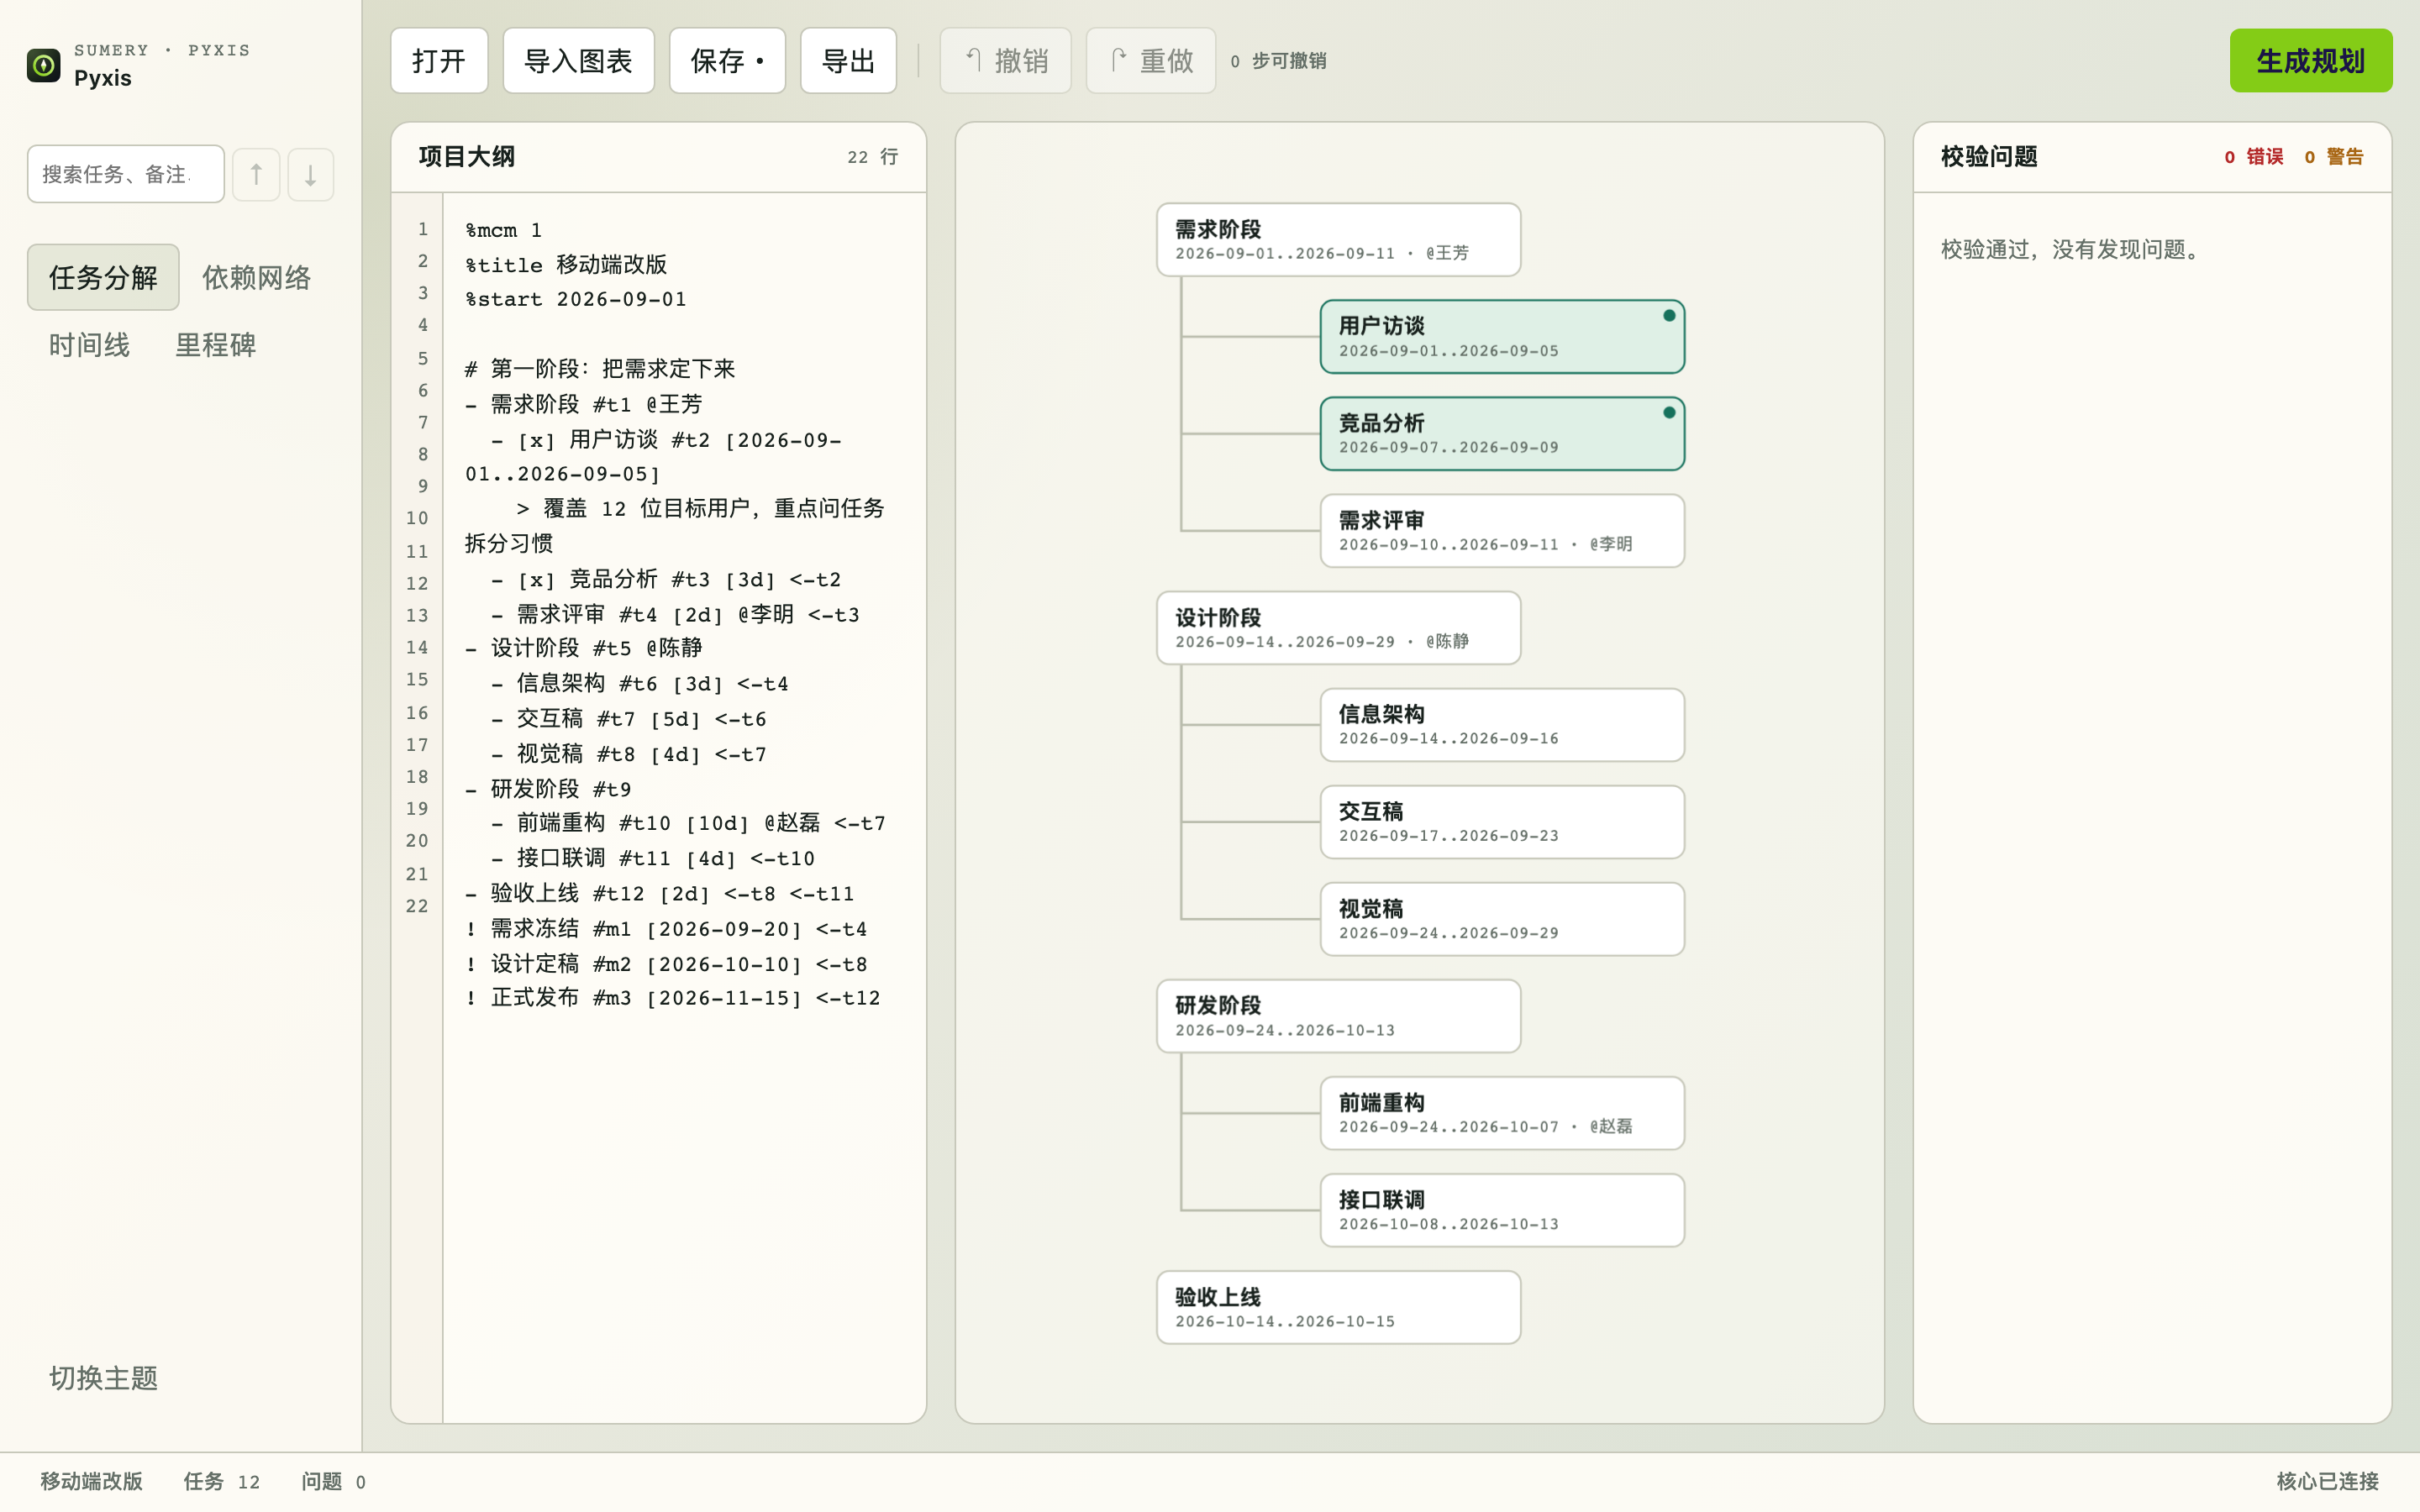Click the Pyxis app logo icon
2420x1512 pixels.
[x=43, y=65]
